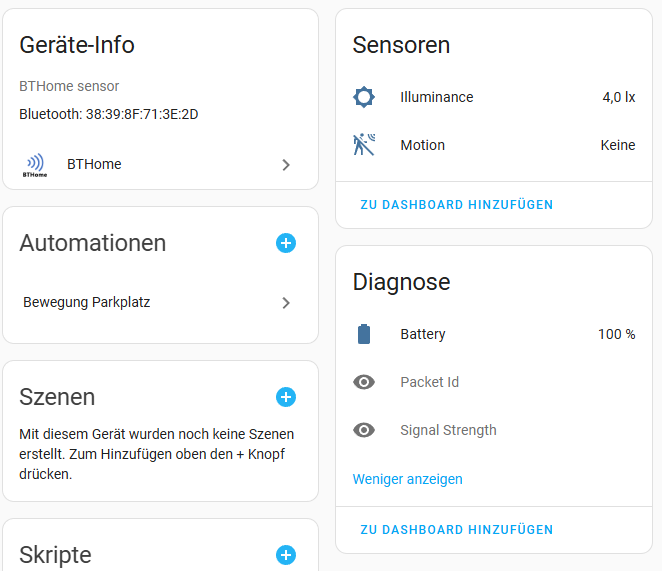
Task: Click the Battery icon in Diagnose
Action: pyautogui.click(x=364, y=334)
